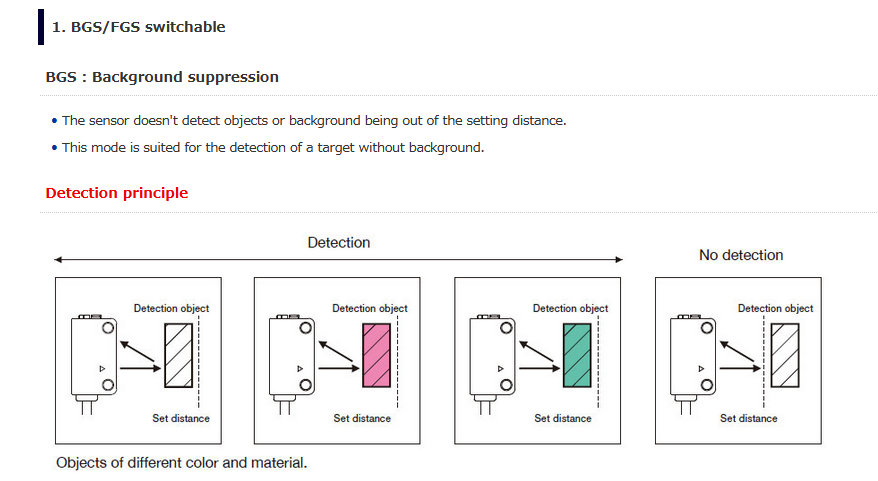The width and height of the screenshot is (878, 481).
Task: Select the white hatched object in first diagram
Action: [x=179, y=356]
